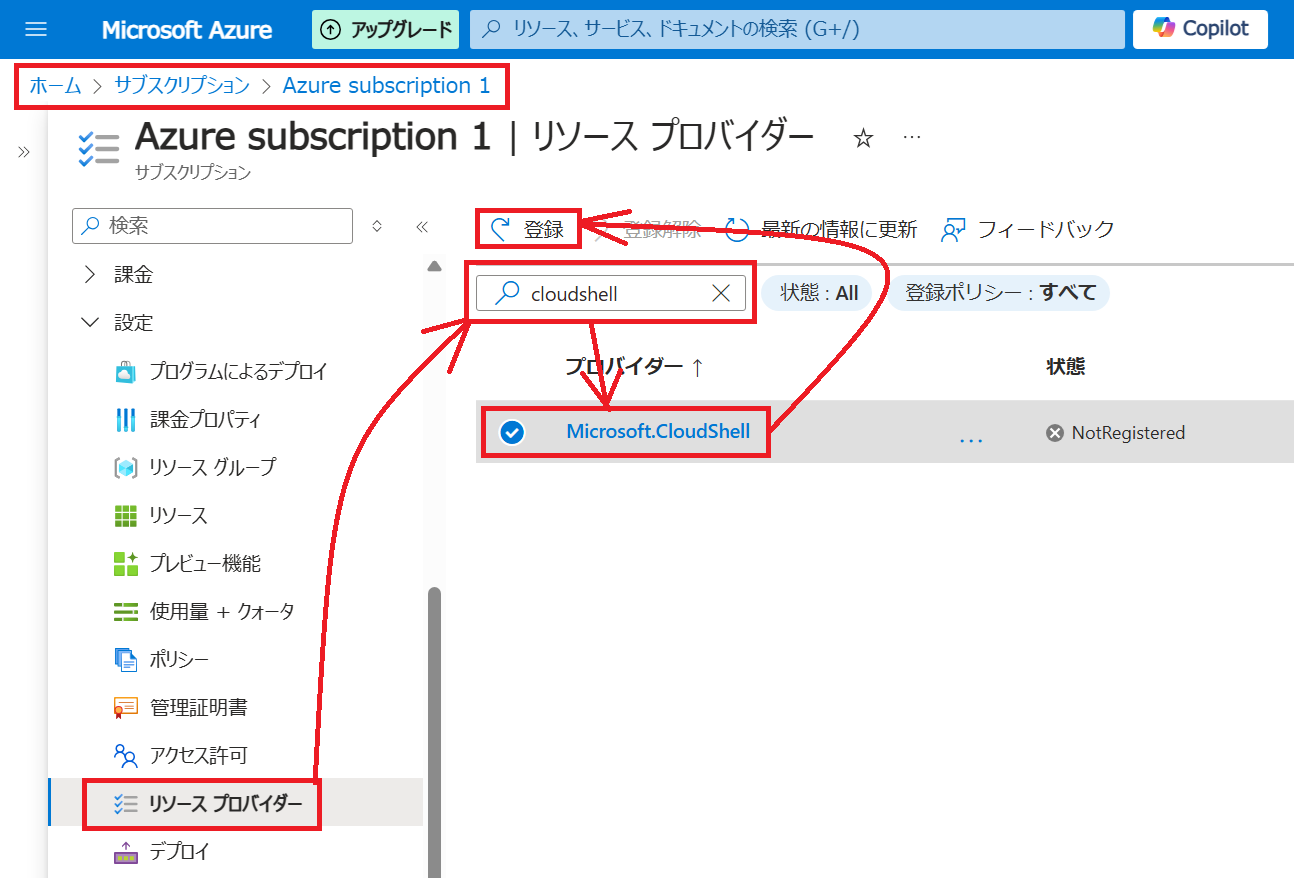Sort by 状態 column header
This screenshot has width=1294, height=878.
(1065, 366)
